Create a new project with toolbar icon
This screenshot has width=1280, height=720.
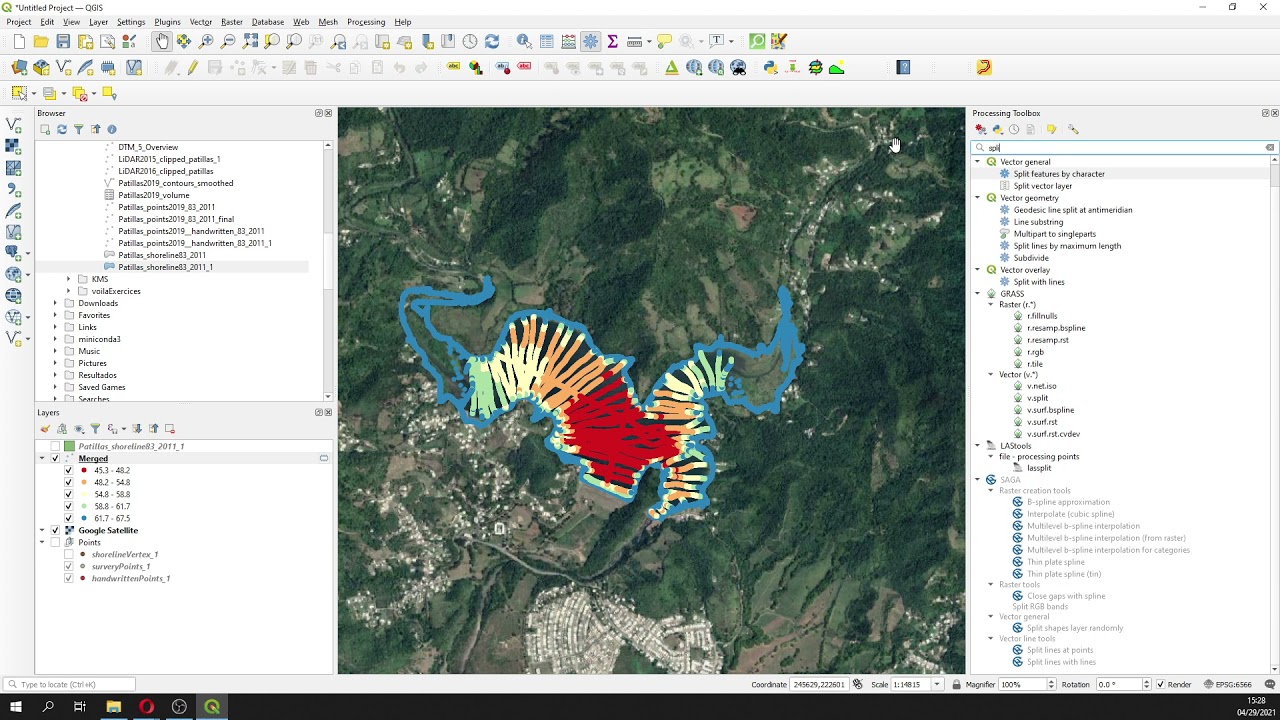[x=19, y=41]
